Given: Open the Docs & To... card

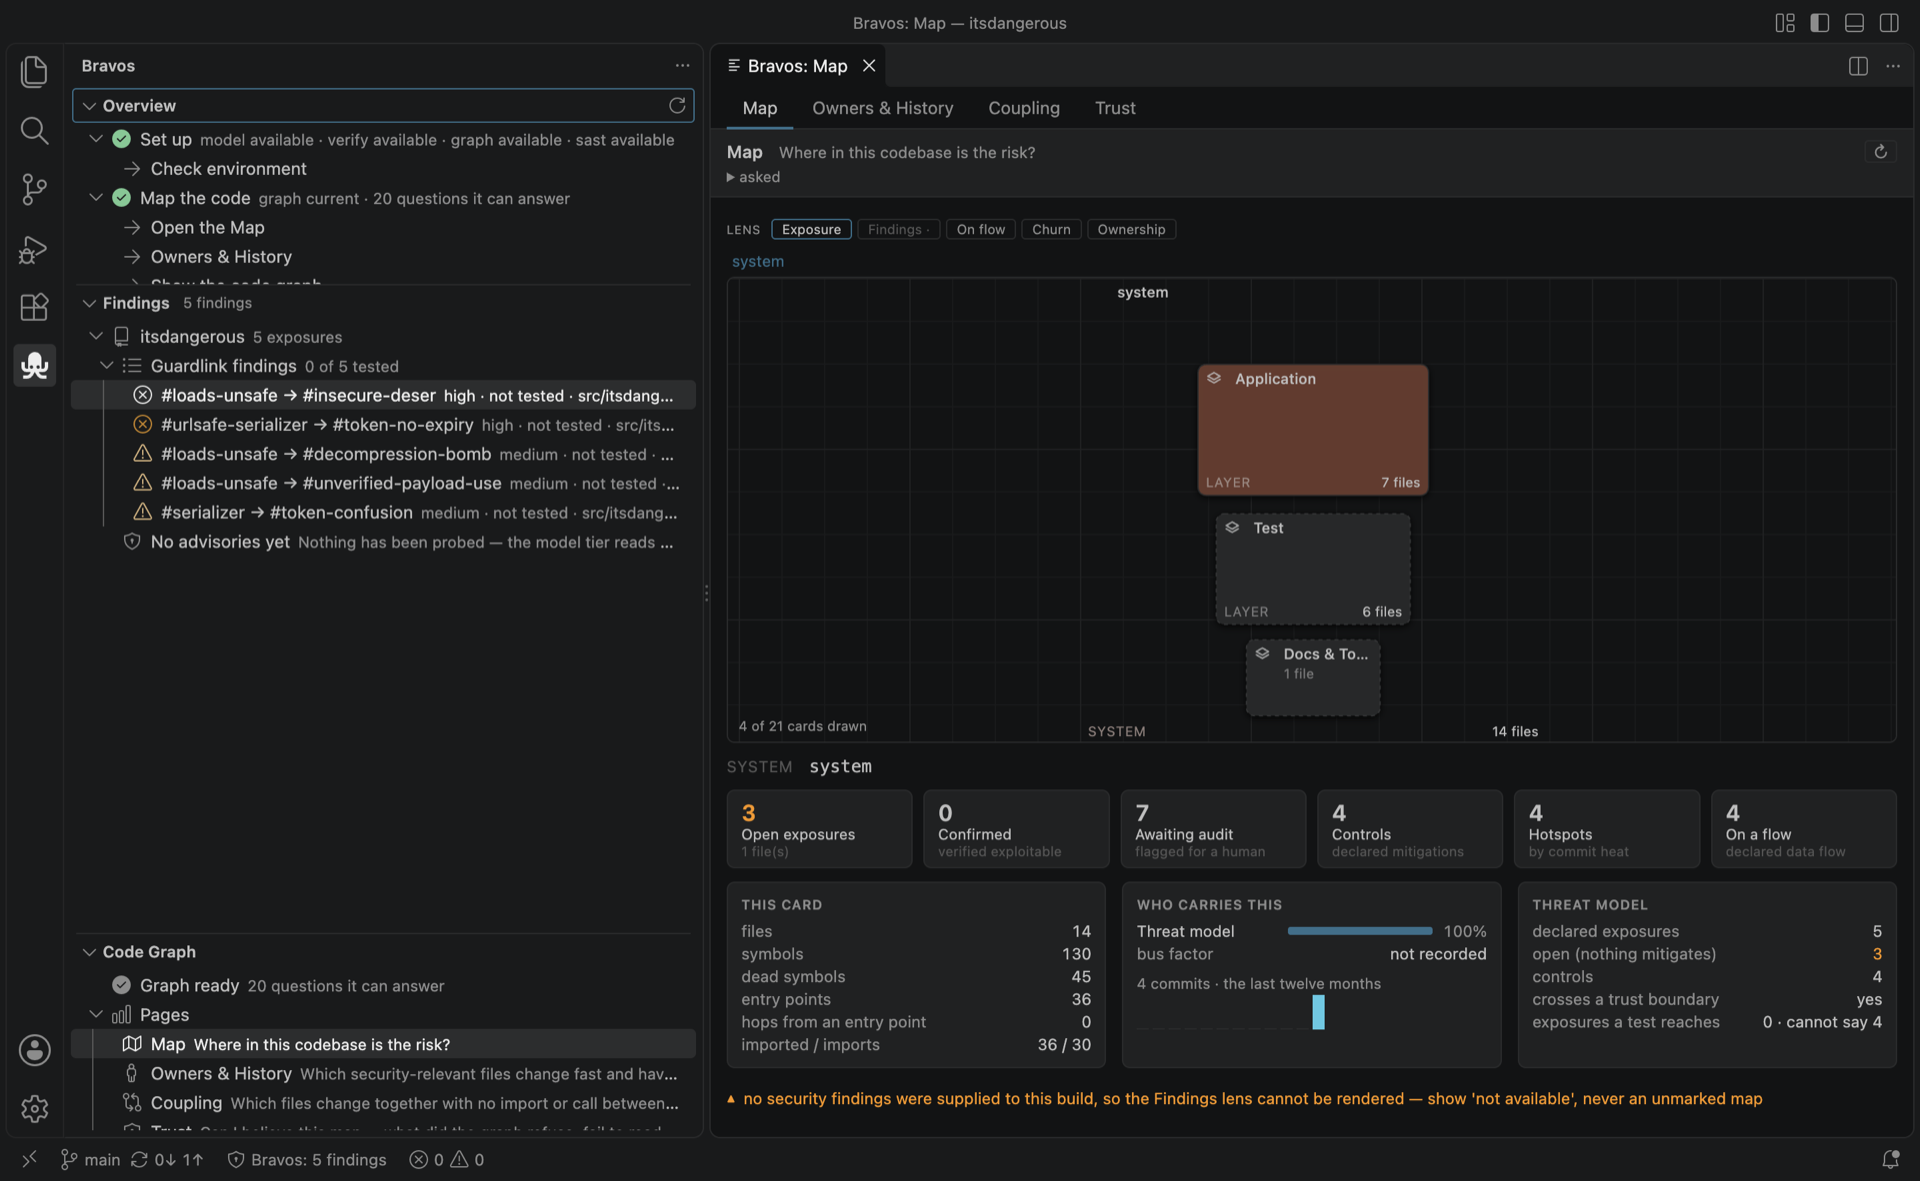Looking at the screenshot, I should pyautogui.click(x=1313, y=677).
